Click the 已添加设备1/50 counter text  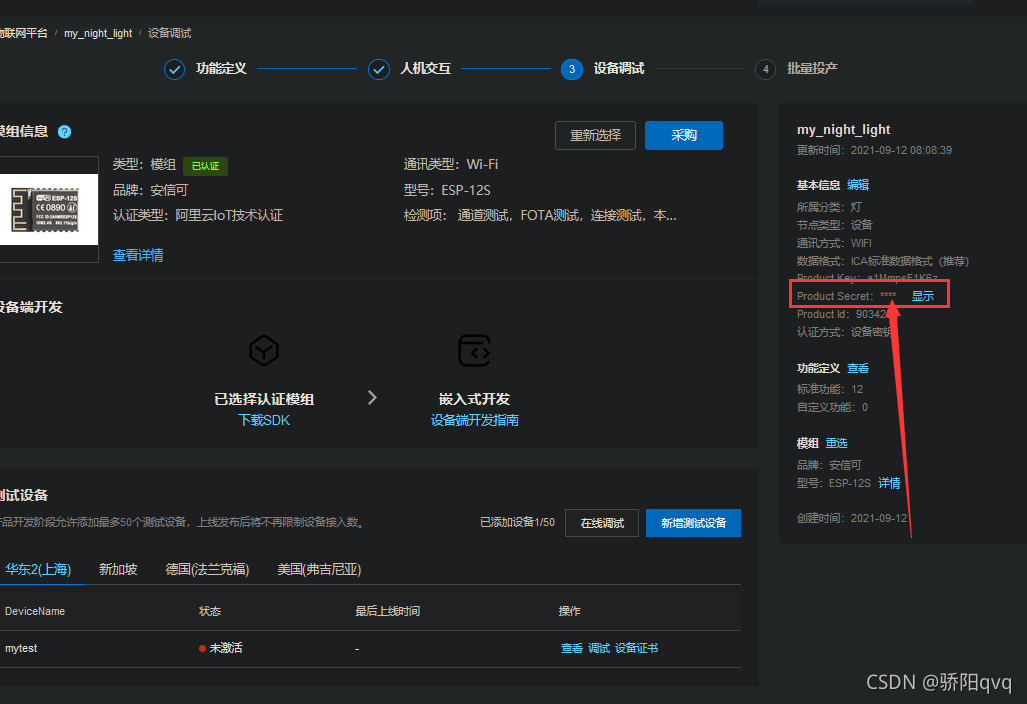[x=517, y=523]
